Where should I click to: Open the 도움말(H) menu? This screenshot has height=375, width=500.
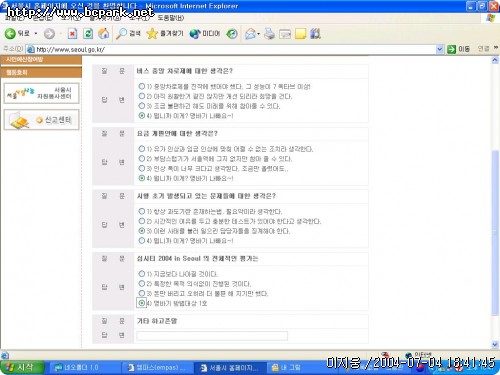[x=170, y=18]
